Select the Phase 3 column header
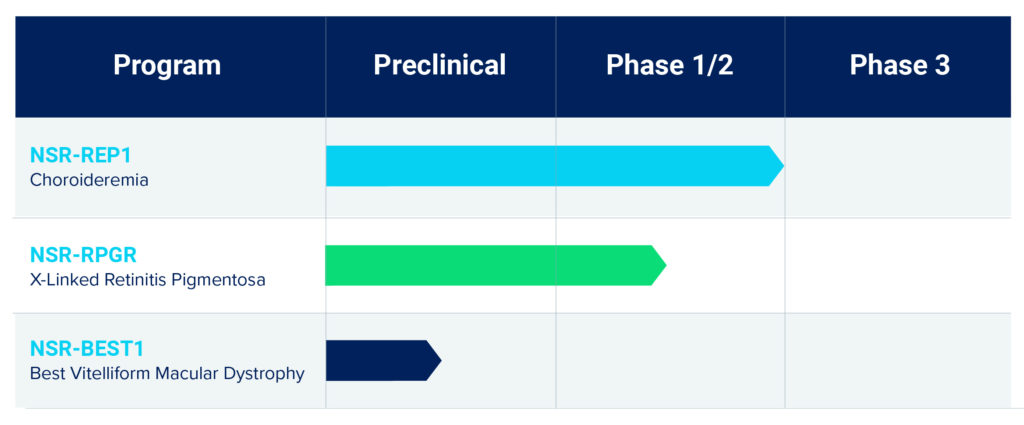Viewport: 1024px width, 425px height. pyautogui.click(x=899, y=66)
